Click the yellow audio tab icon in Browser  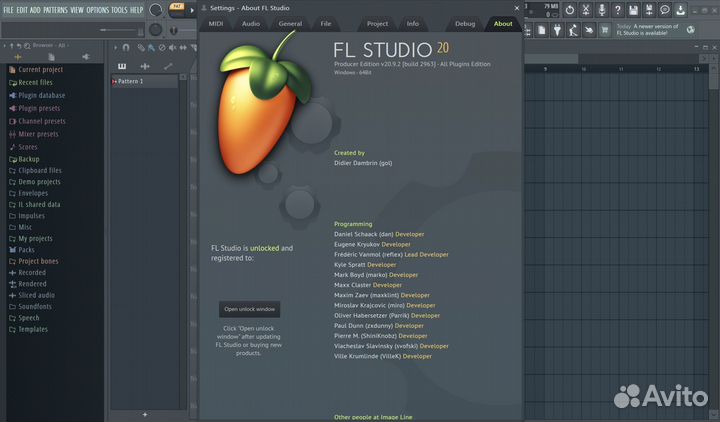18,57
